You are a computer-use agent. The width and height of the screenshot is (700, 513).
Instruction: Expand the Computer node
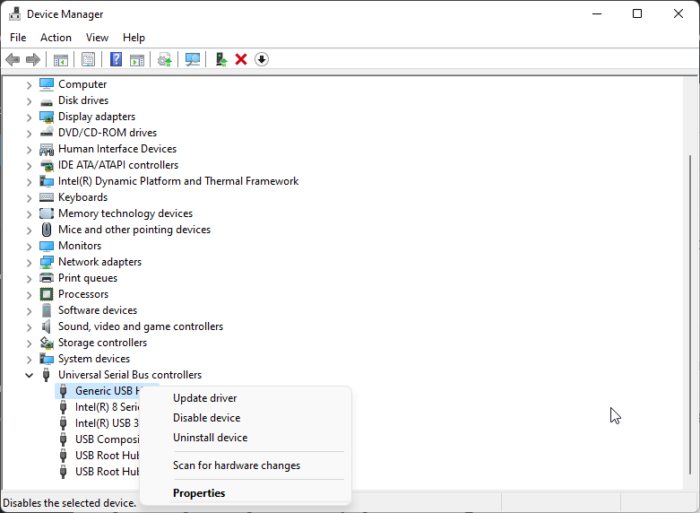29,84
